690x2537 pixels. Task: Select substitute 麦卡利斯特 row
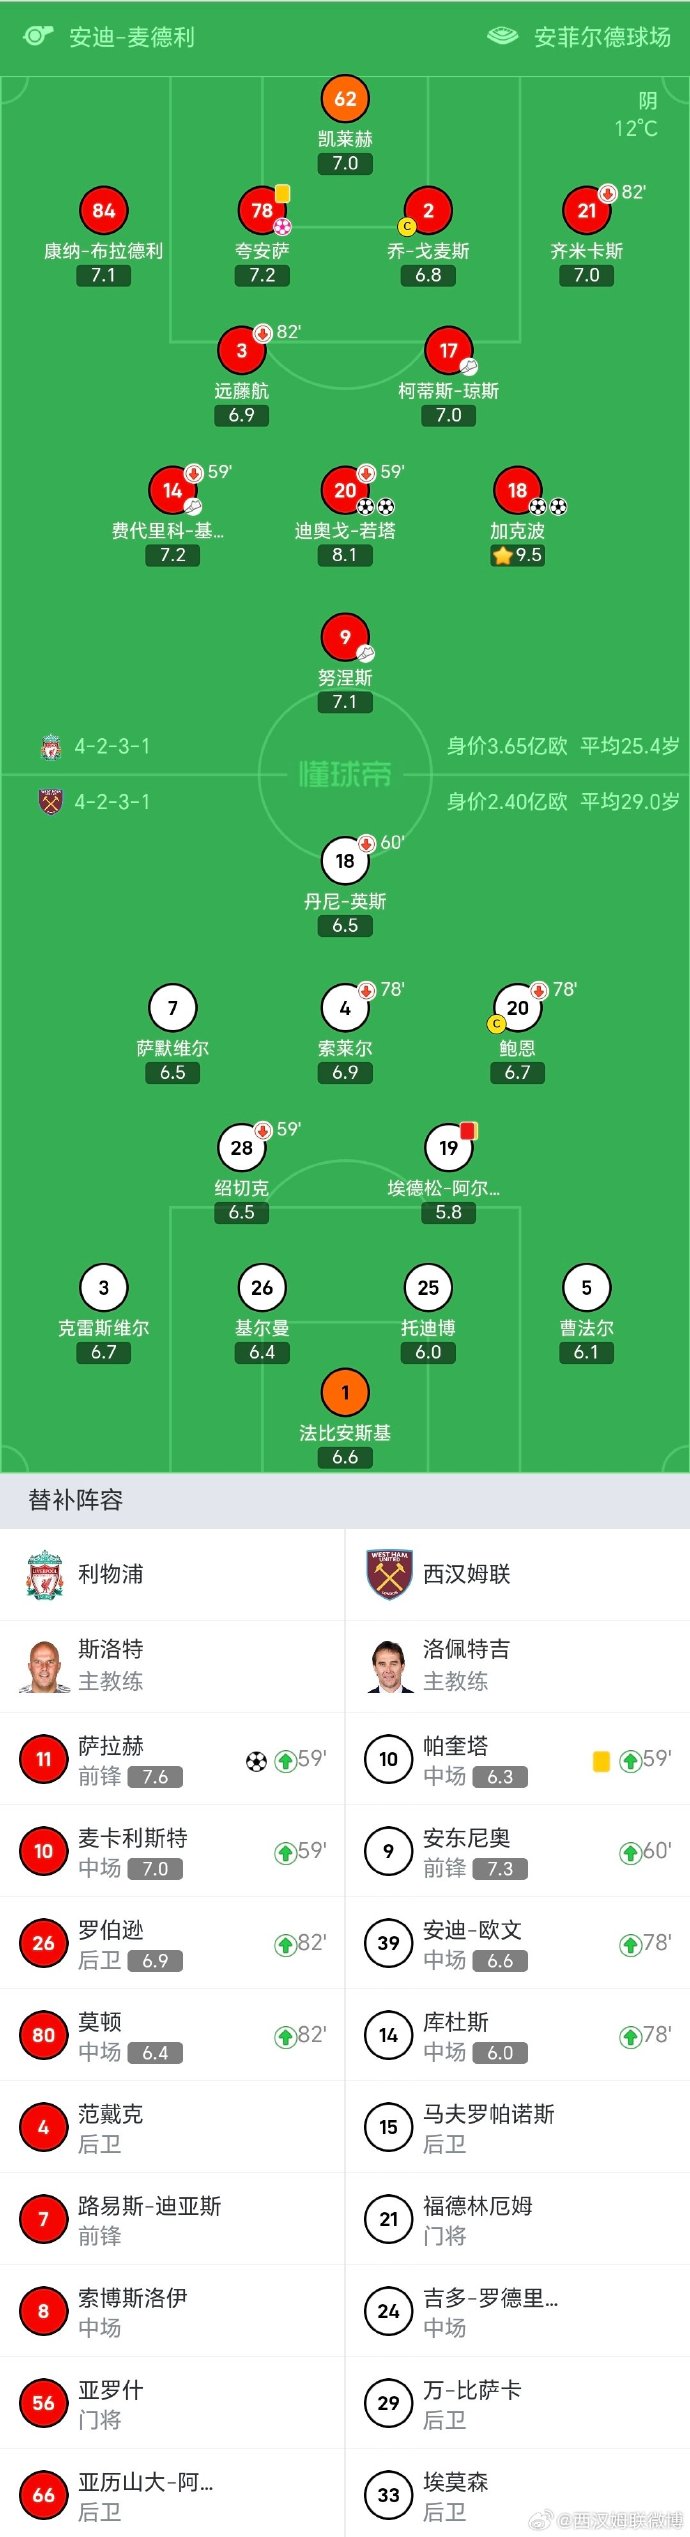[172, 1852]
